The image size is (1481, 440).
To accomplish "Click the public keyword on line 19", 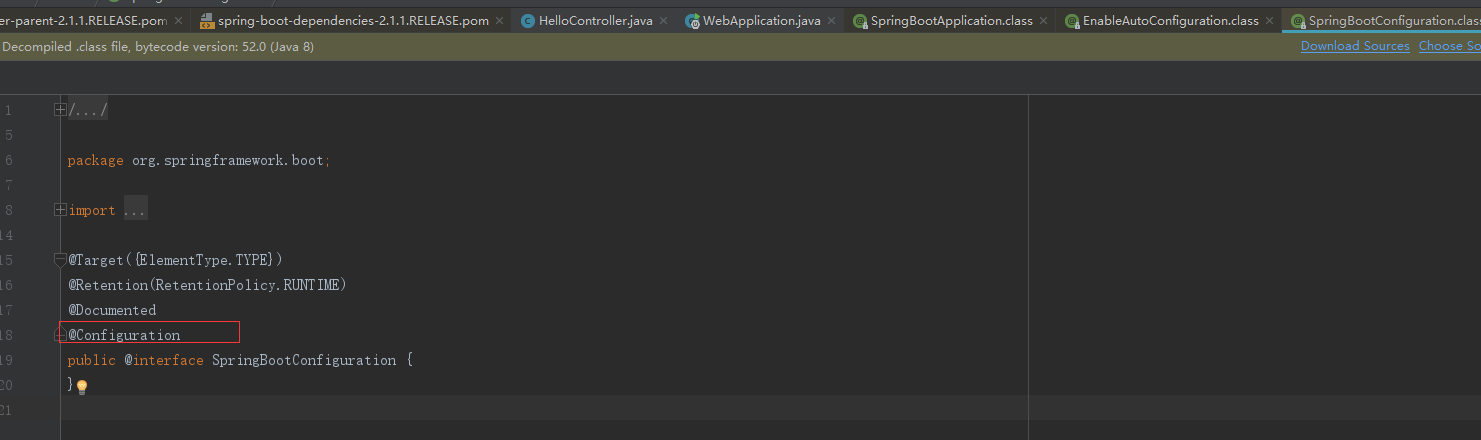I will pyautogui.click(x=92, y=360).
